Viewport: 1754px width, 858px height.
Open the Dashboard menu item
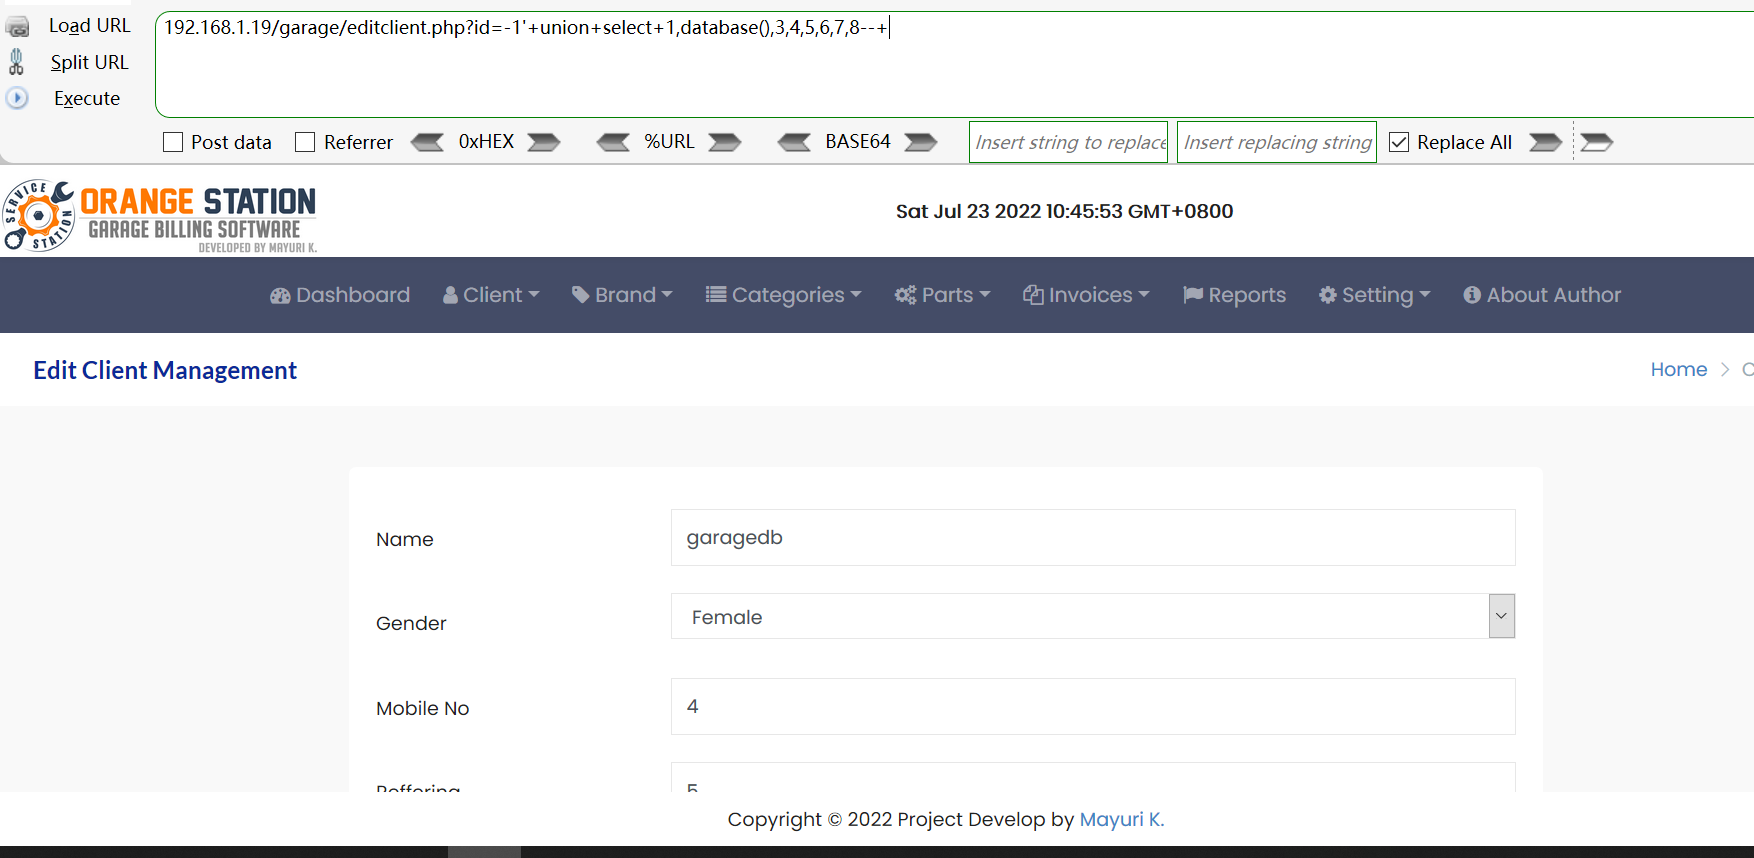coord(340,295)
